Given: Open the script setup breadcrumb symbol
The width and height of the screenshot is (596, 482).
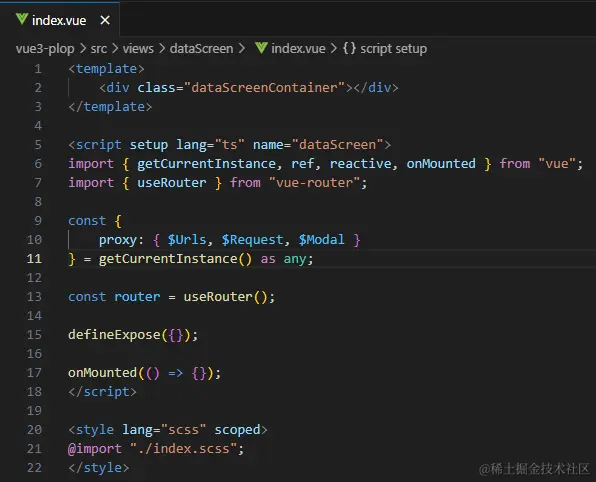Looking at the screenshot, I should pos(393,49).
